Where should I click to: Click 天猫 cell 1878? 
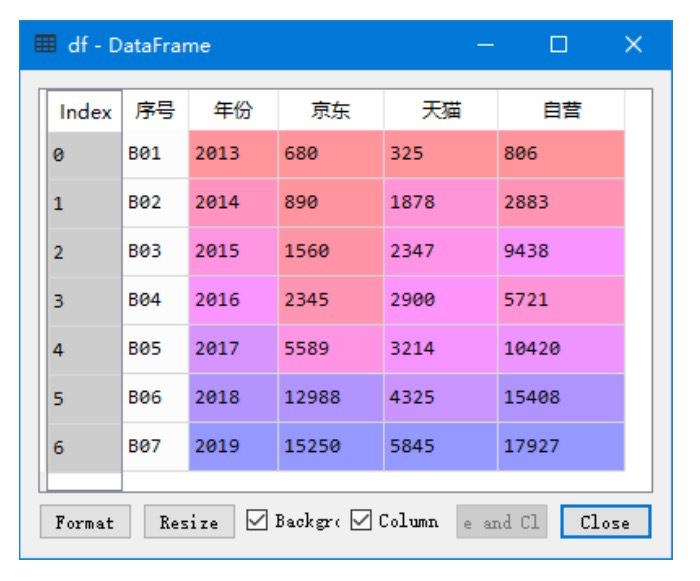441,202
